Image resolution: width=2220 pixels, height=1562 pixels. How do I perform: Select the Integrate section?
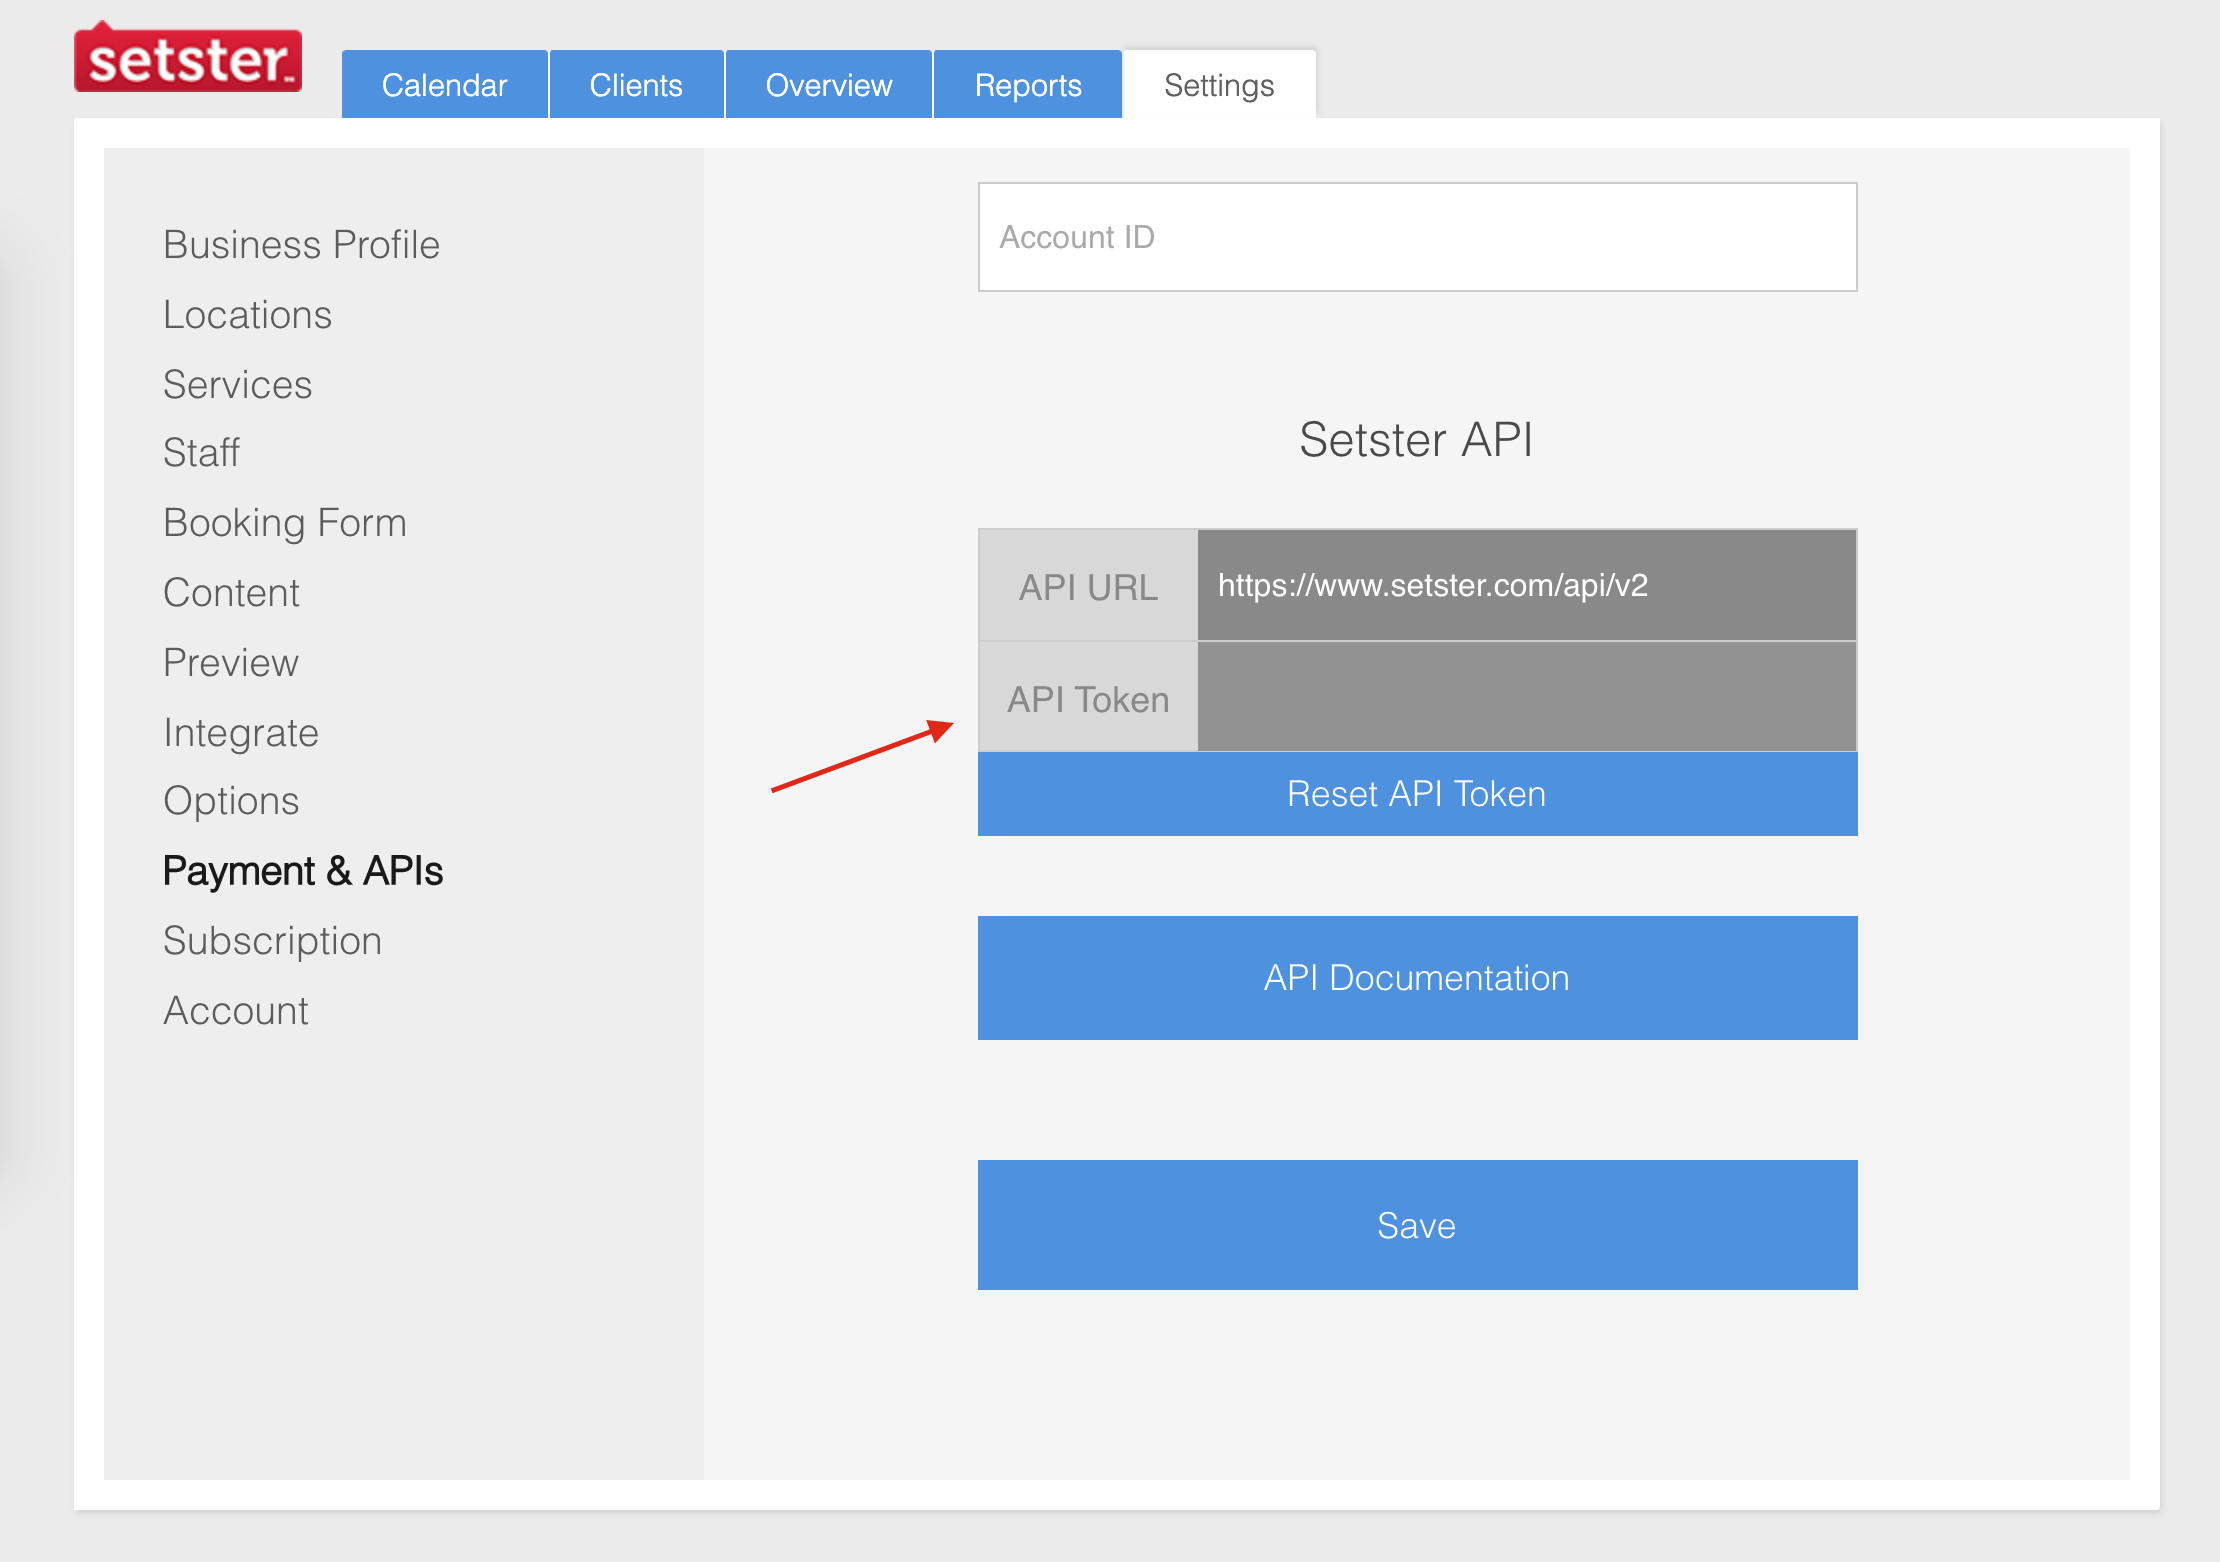240,731
